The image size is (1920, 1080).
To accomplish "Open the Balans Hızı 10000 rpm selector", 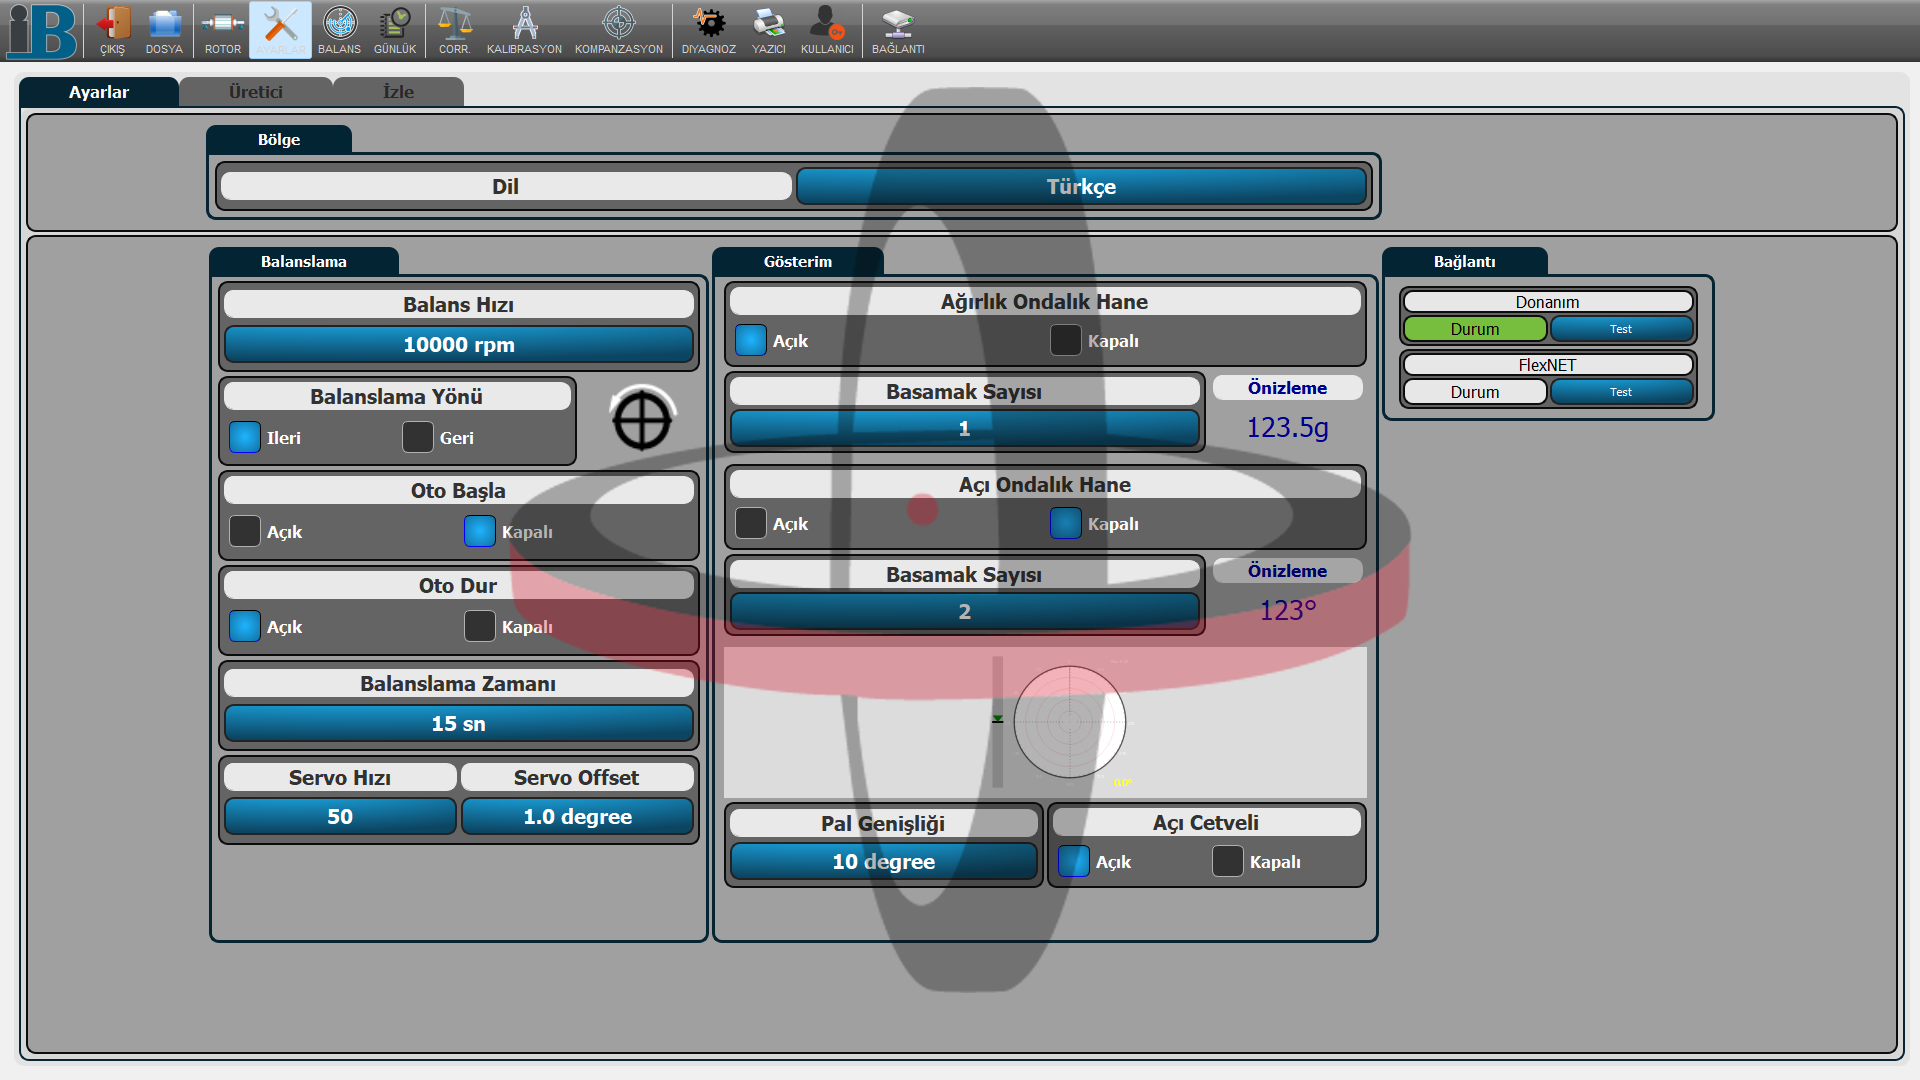I will tap(458, 345).
